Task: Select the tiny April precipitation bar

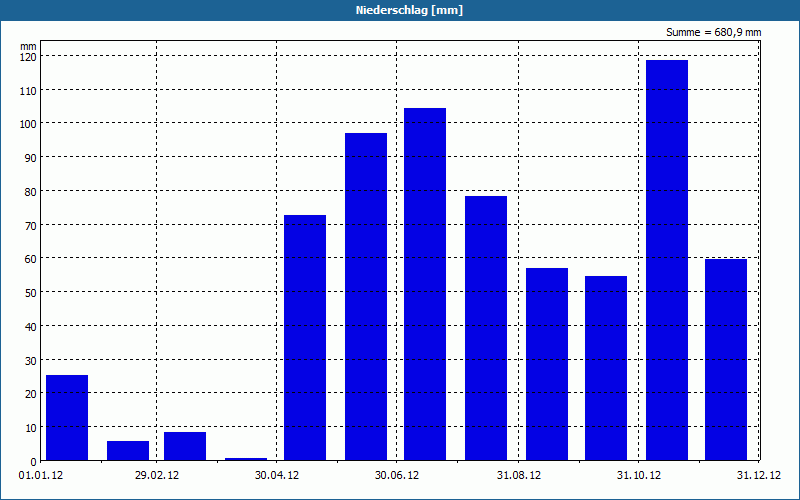Action: point(246,459)
